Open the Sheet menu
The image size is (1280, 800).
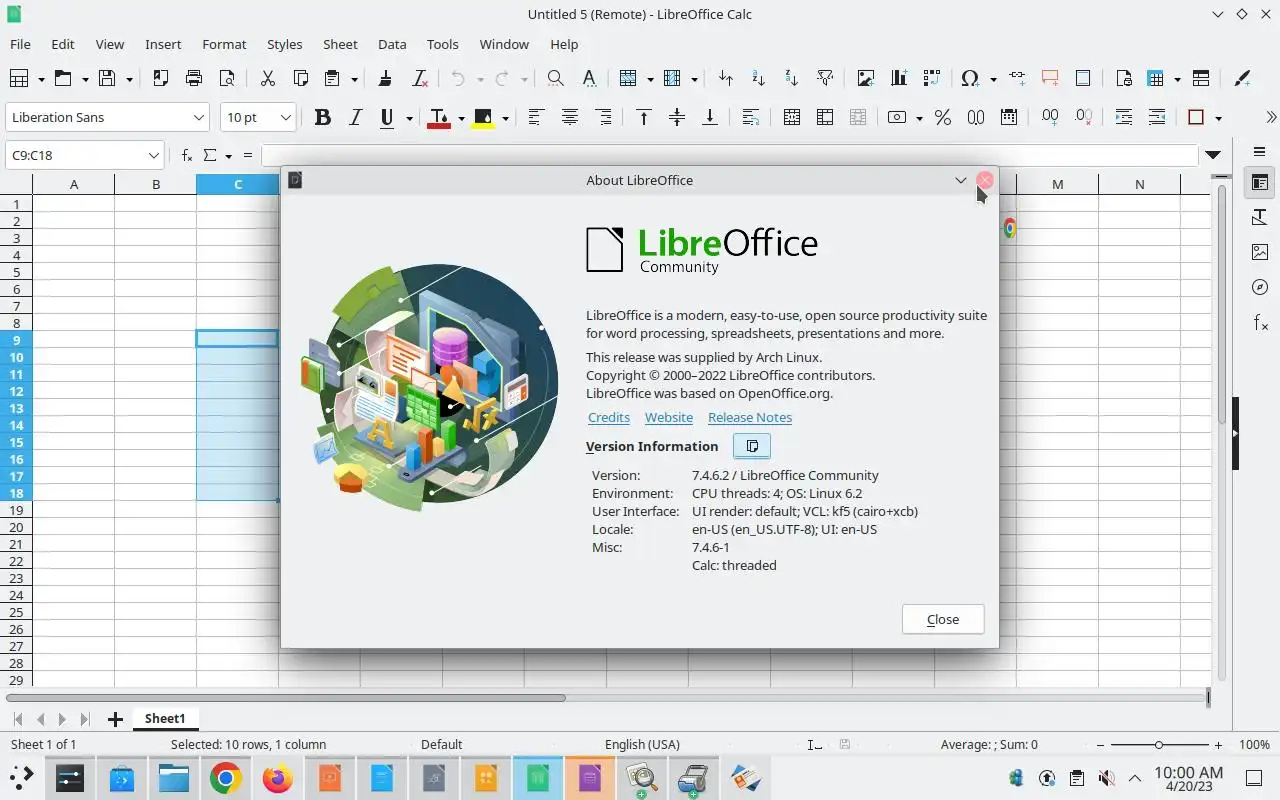click(x=340, y=44)
